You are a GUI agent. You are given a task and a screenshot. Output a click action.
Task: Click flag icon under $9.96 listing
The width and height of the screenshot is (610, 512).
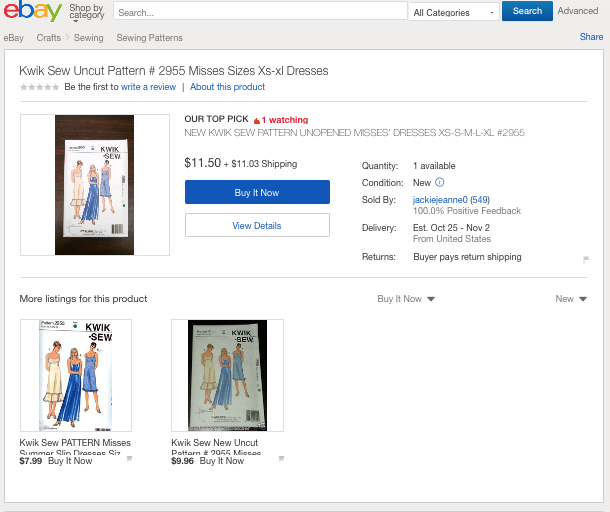(281, 458)
